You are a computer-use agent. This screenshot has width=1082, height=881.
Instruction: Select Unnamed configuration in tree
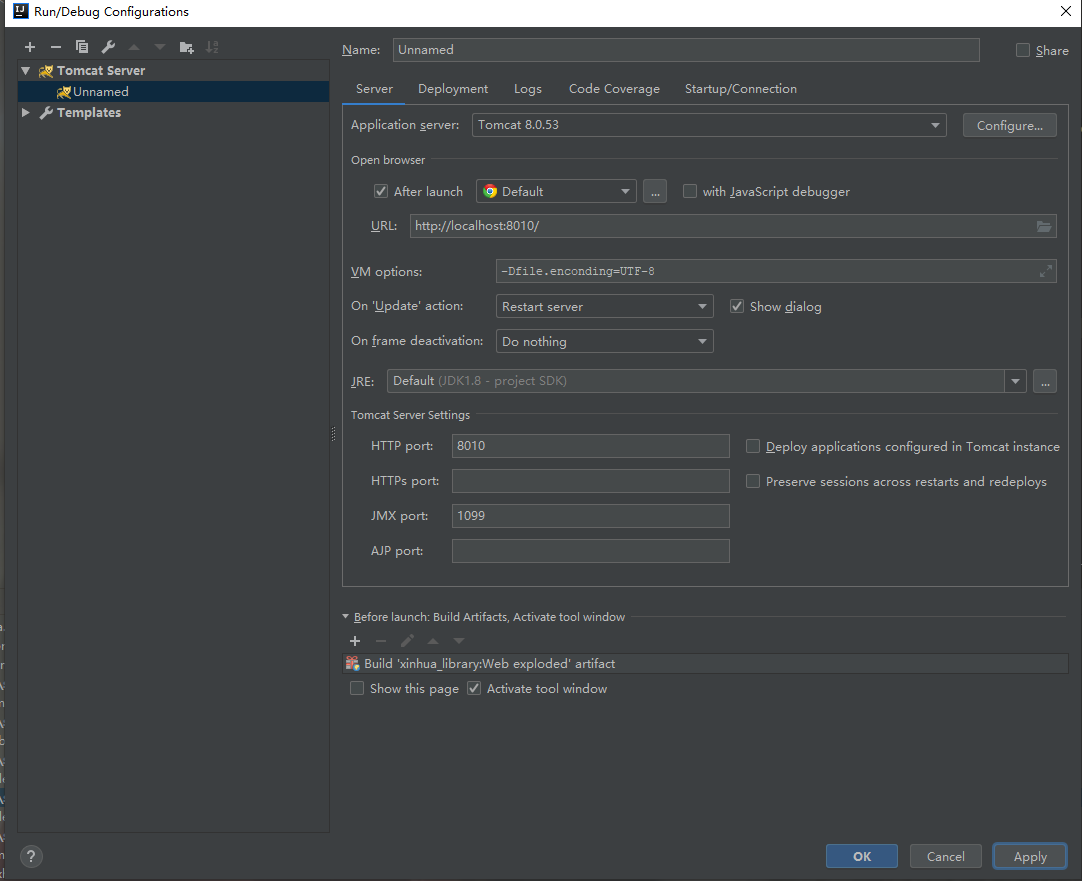coord(173,92)
